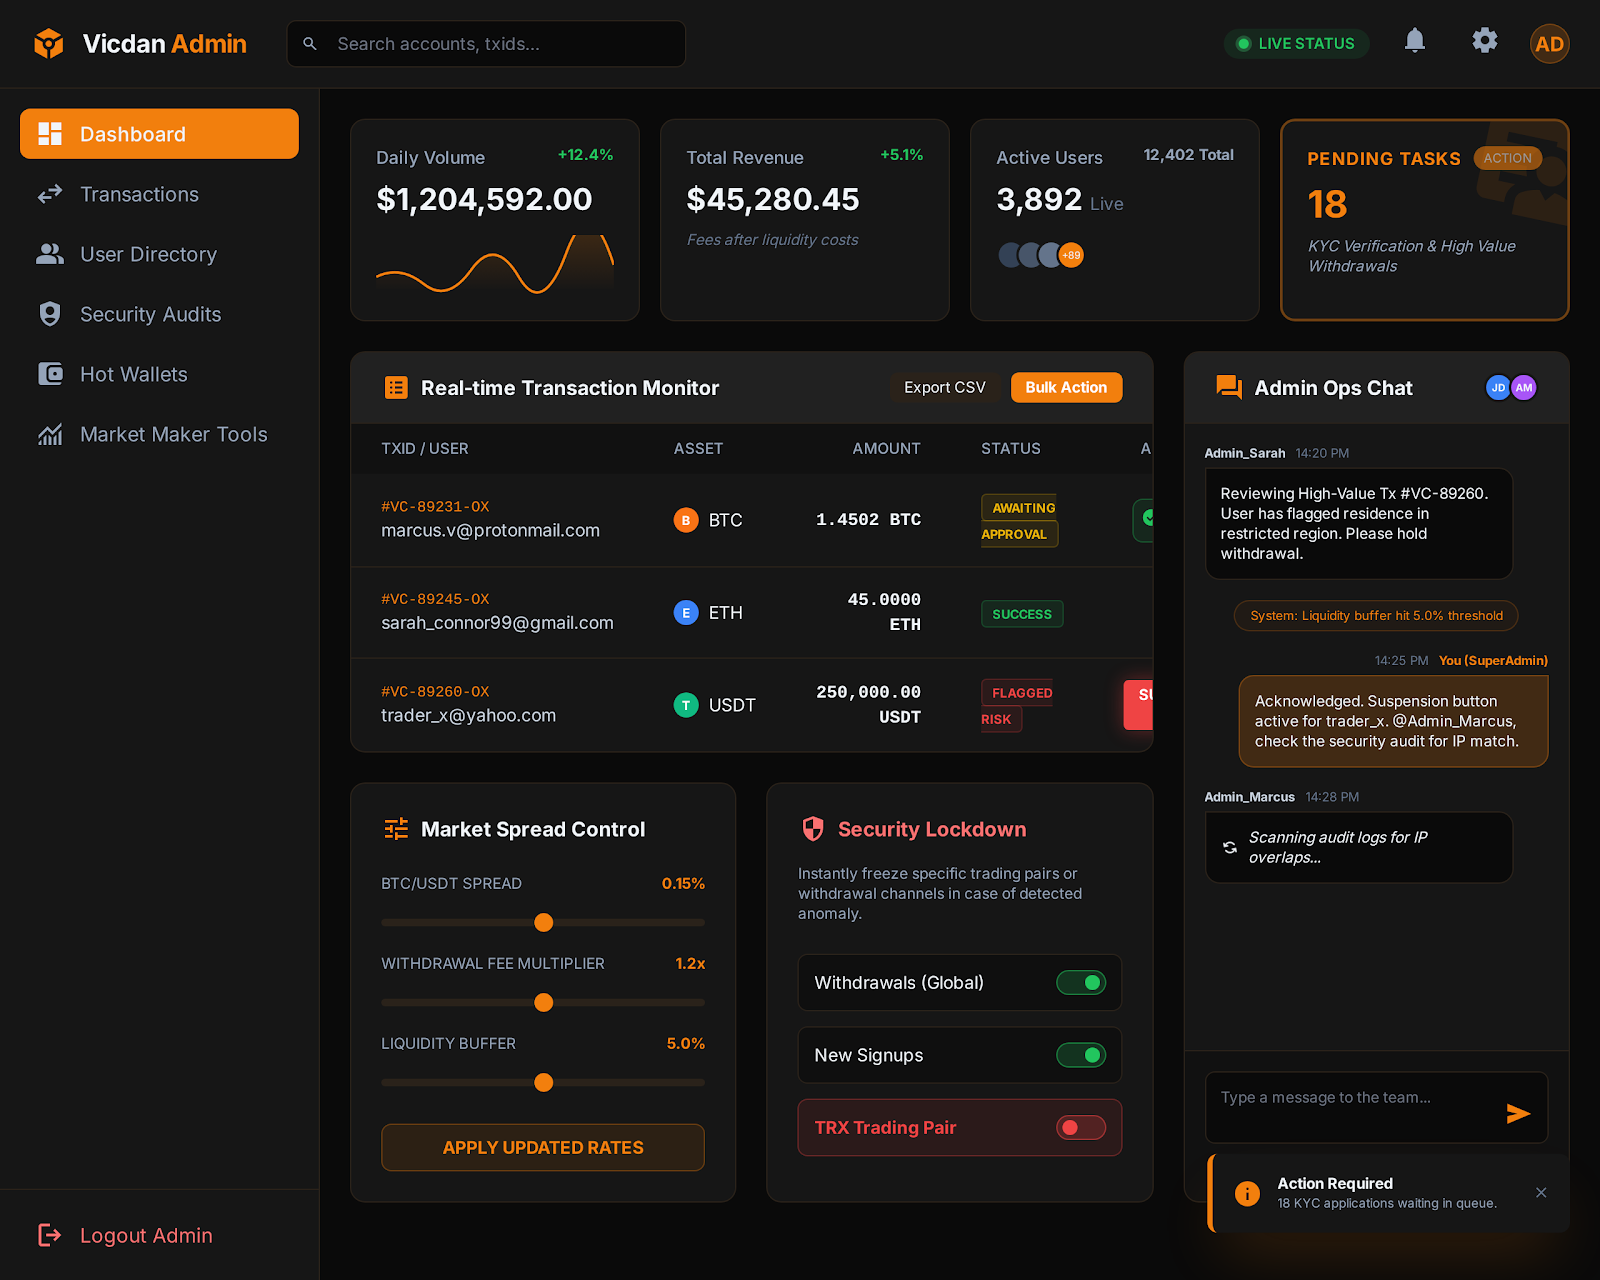Click the AD profile avatar
The image size is (1600, 1280).
[x=1549, y=44]
